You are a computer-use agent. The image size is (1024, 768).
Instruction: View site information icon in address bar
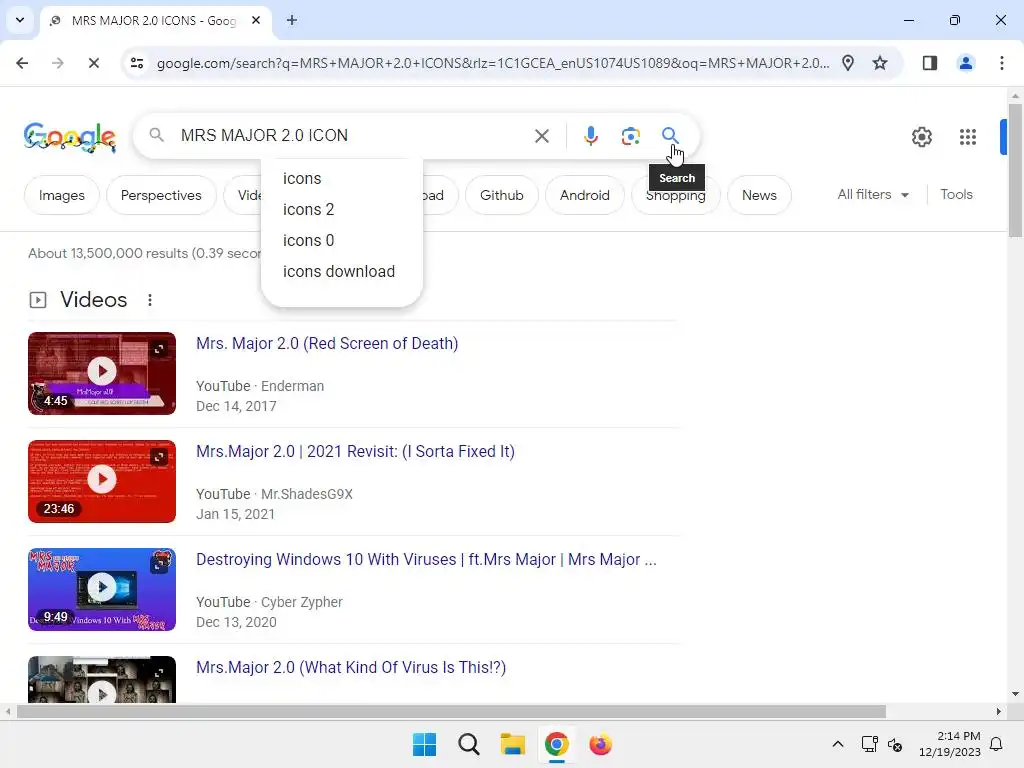(x=137, y=63)
